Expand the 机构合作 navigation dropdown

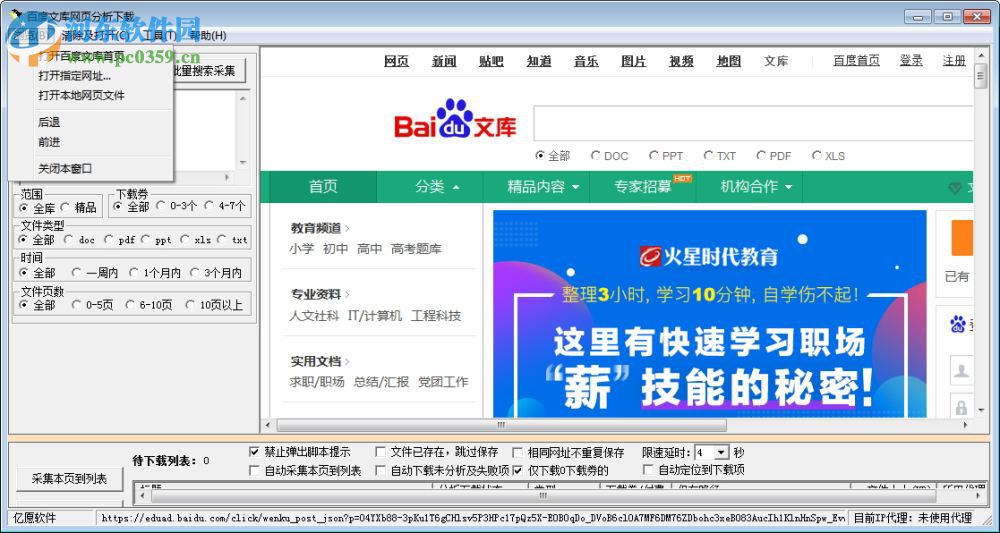(756, 187)
